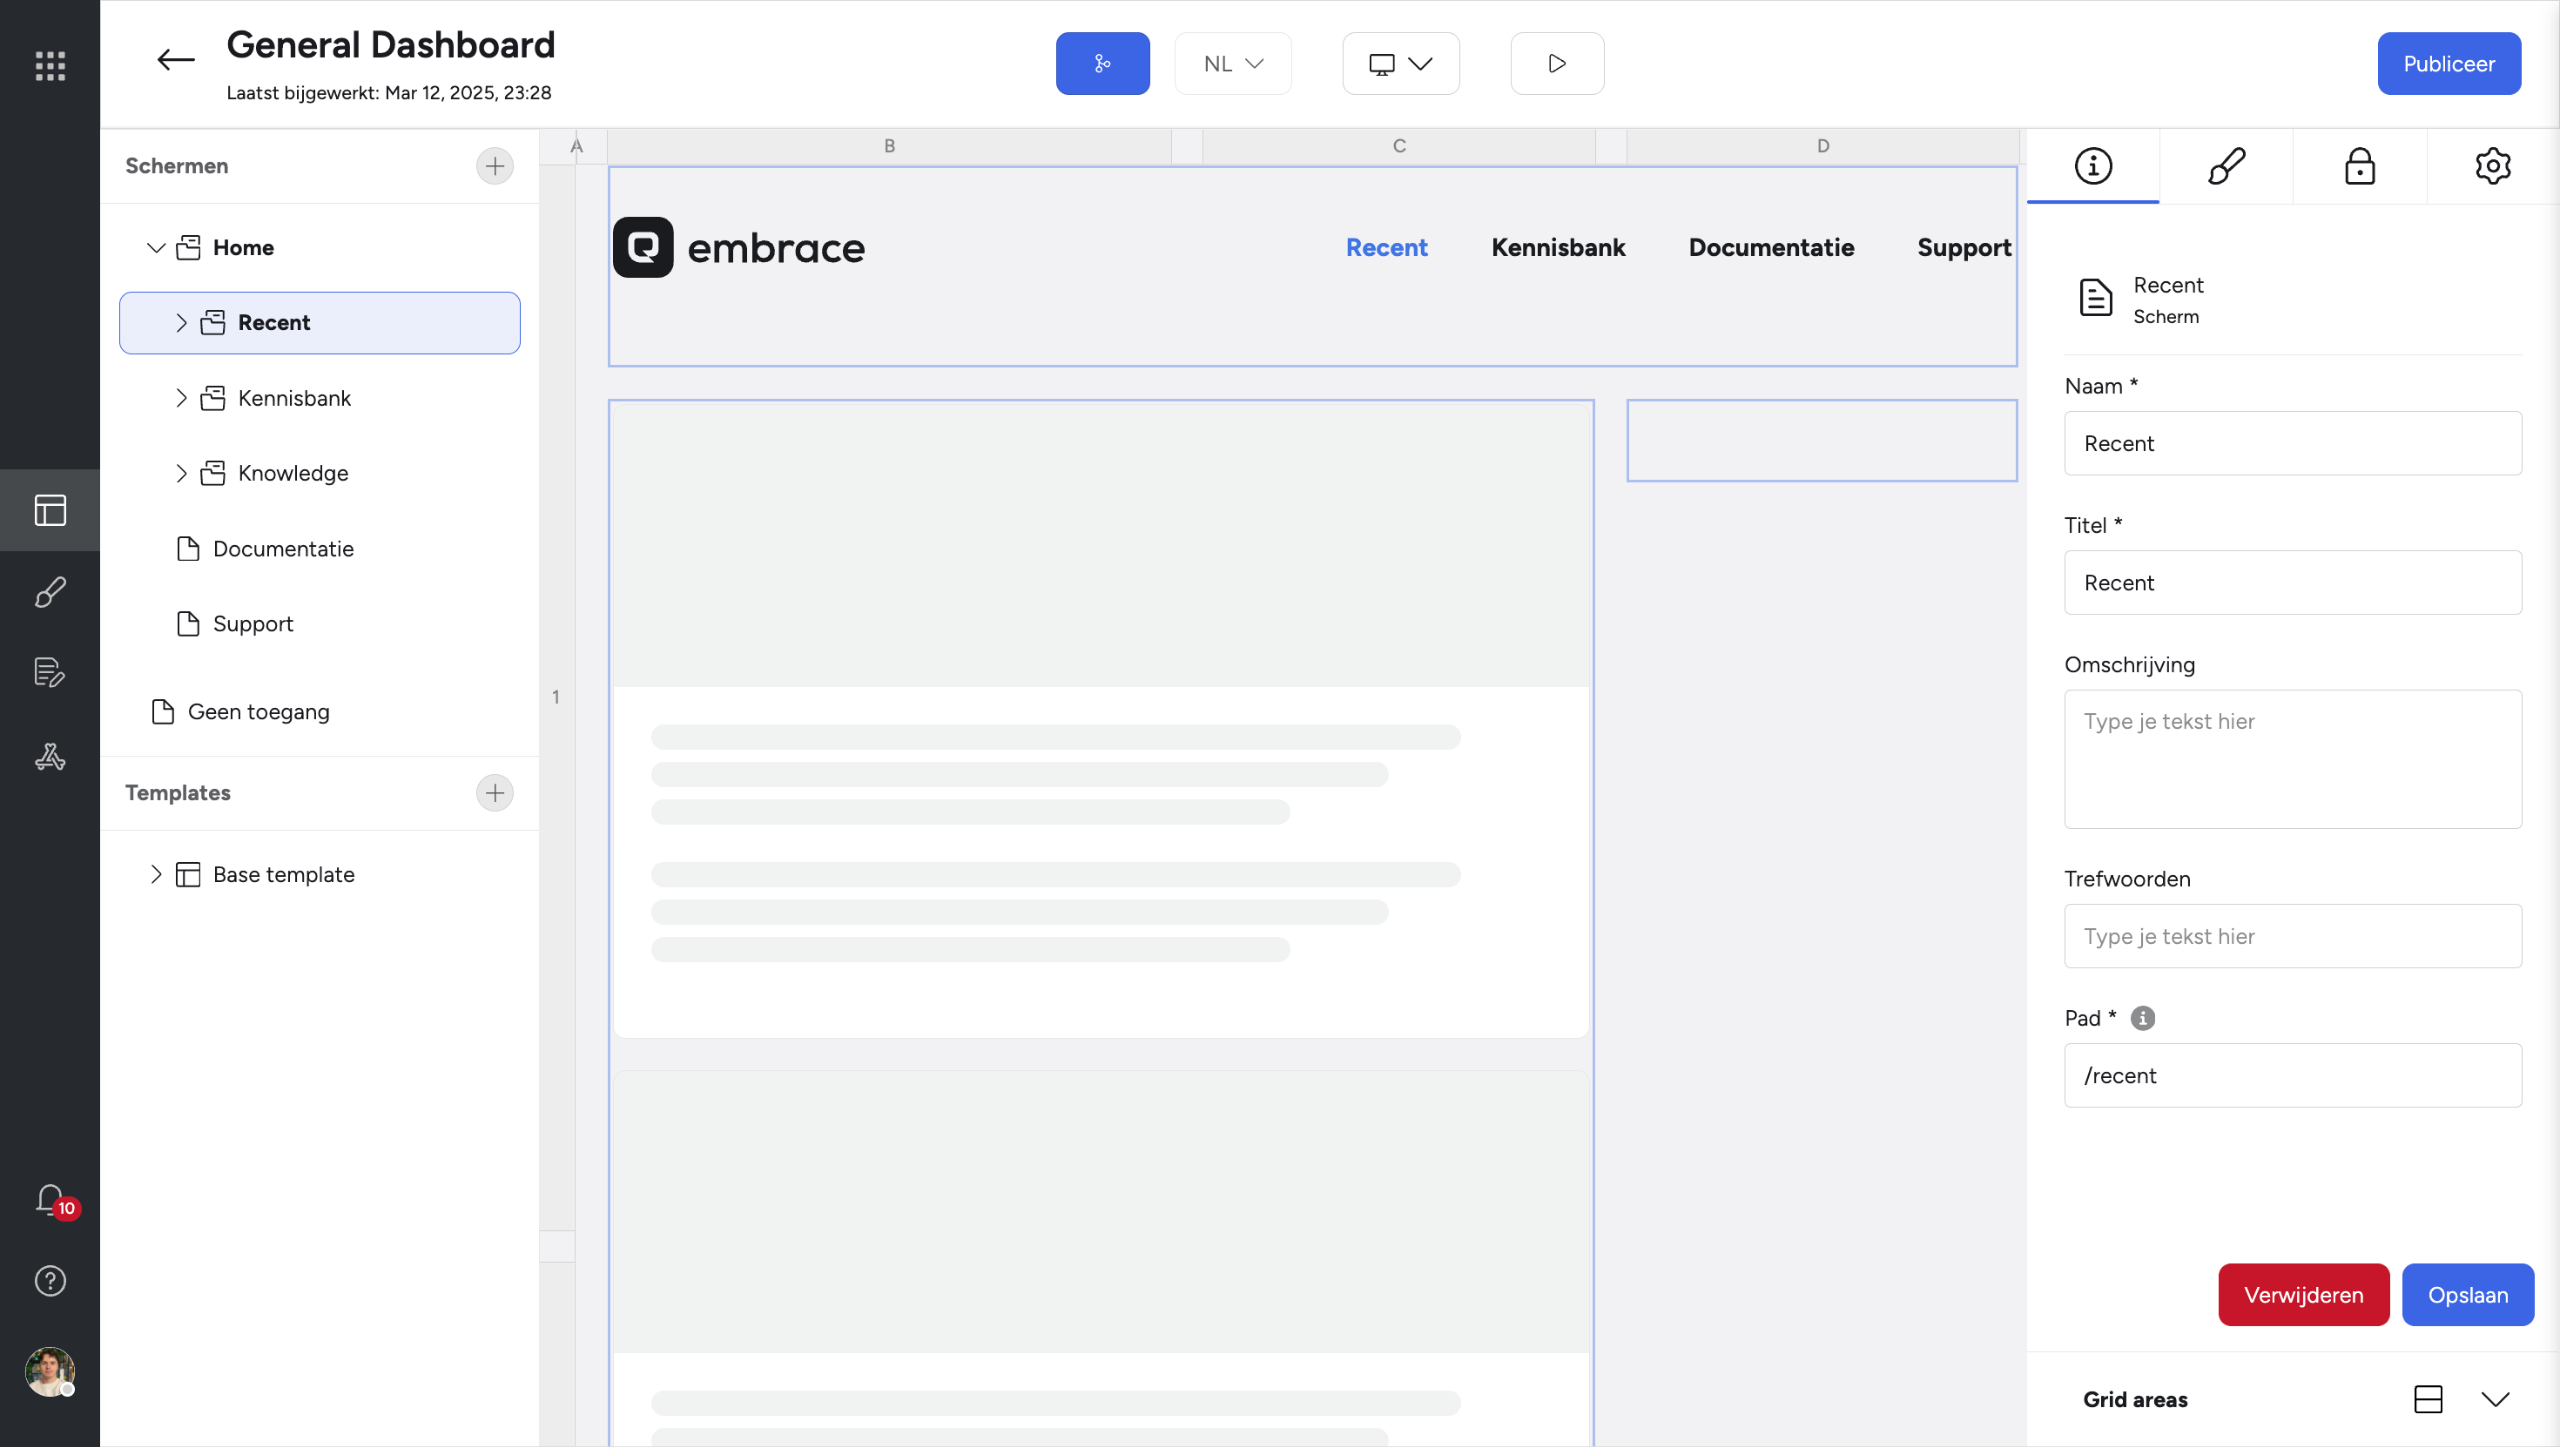Select the Documentatie screen
This screenshot has height=1447, width=2560.
click(283, 549)
